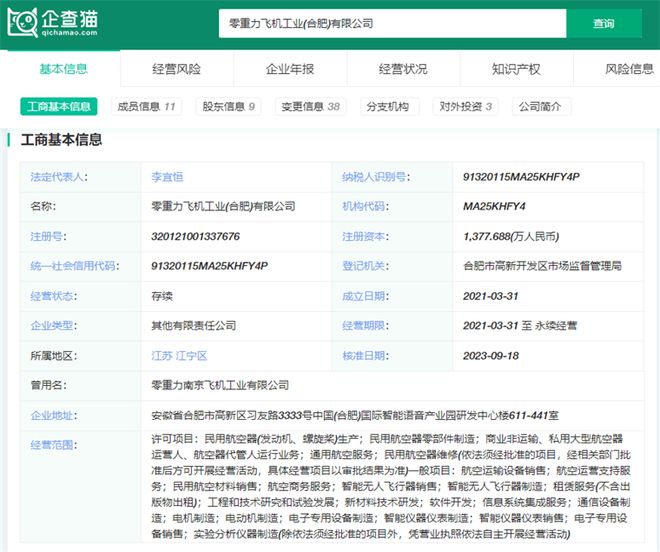Click the 法定代表人 label link
This screenshot has width=660, height=552.
click(x=59, y=177)
